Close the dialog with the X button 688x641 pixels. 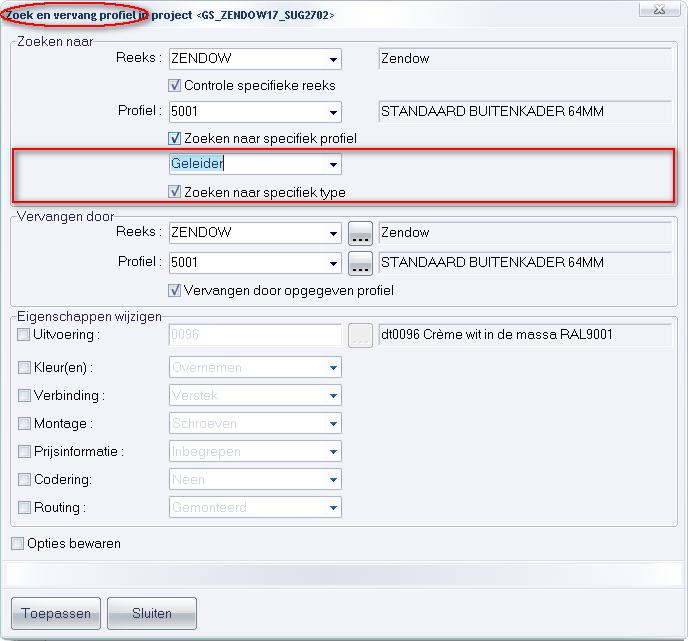pyautogui.click(x=659, y=10)
